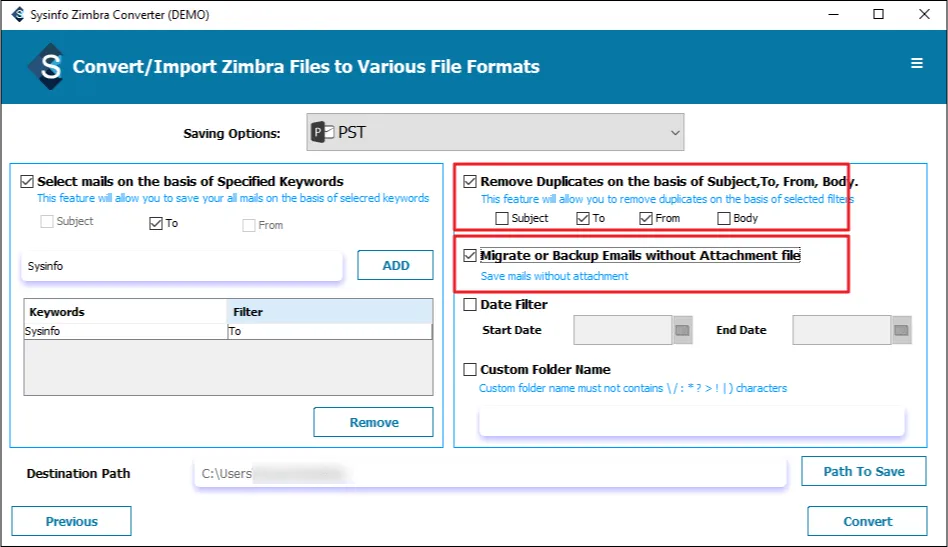Check the Body duplicate filter checkbox
This screenshot has width=948, height=547.
coord(724,218)
